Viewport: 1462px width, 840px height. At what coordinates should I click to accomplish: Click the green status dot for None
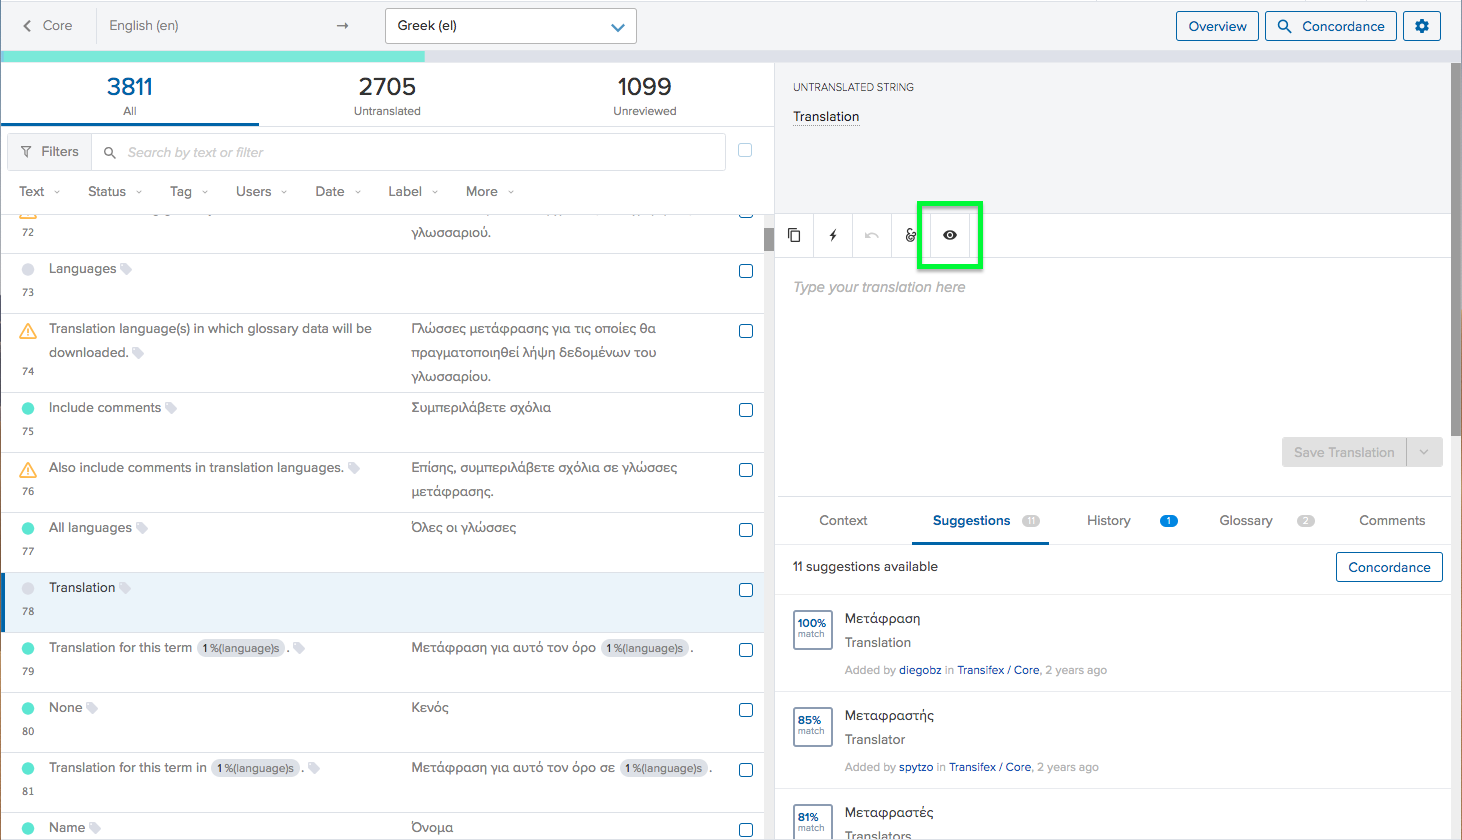pyautogui.click(x=28, y=708)
